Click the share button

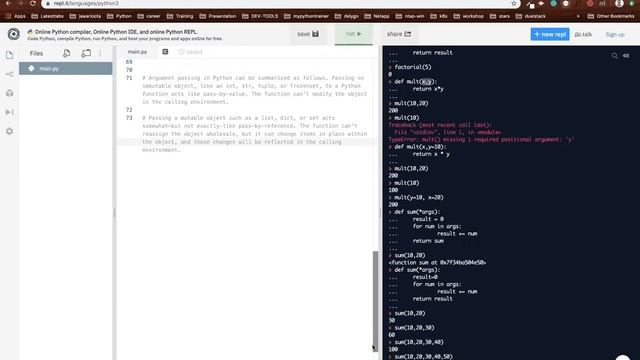tap(399, 34)
